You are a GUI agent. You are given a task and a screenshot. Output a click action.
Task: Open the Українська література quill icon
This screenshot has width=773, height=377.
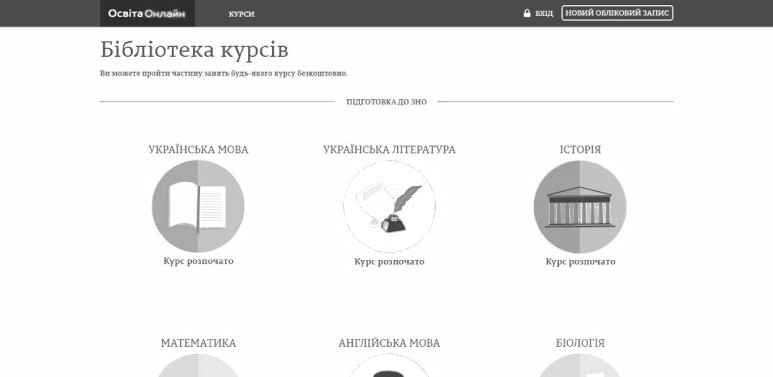point(389,206)
